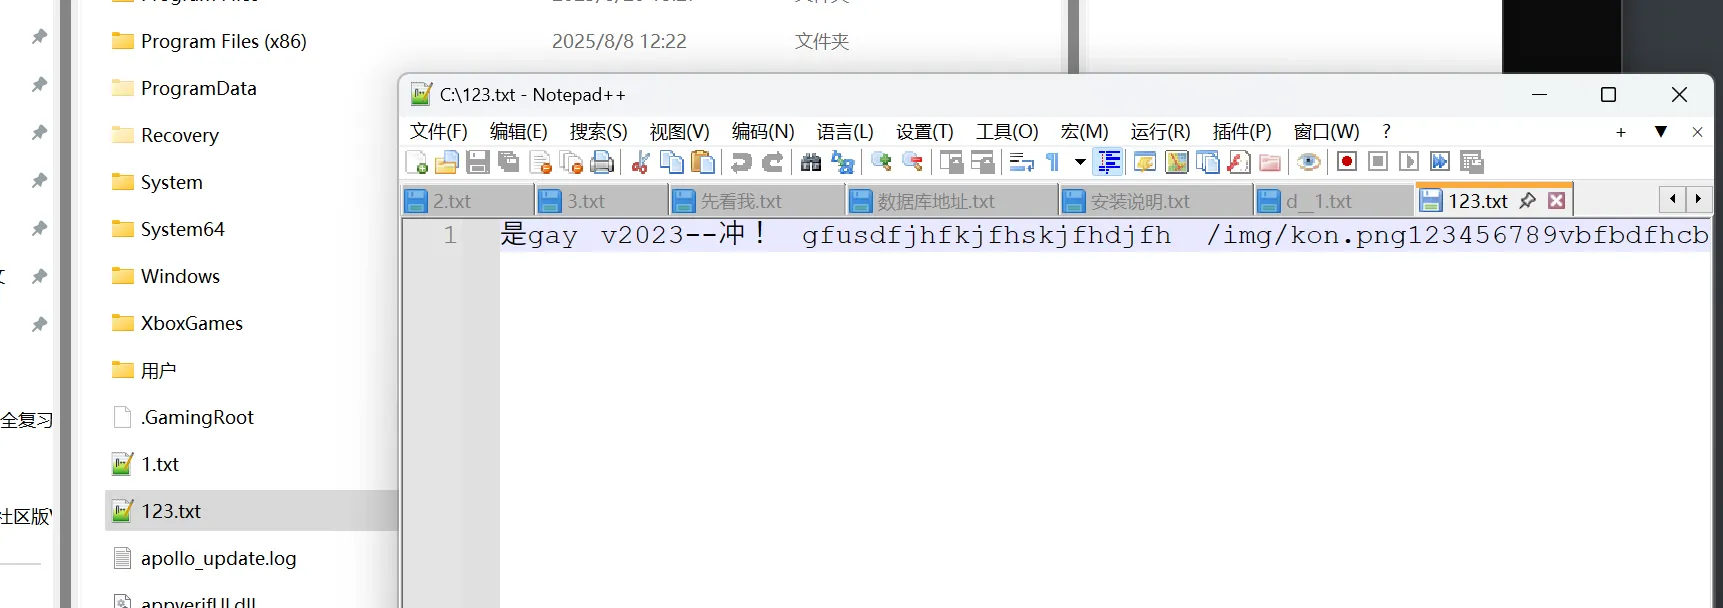This screenshot has width=1723, height=608.
Task: Open the 窗口(W) menu
Action: pos(1327,131)
